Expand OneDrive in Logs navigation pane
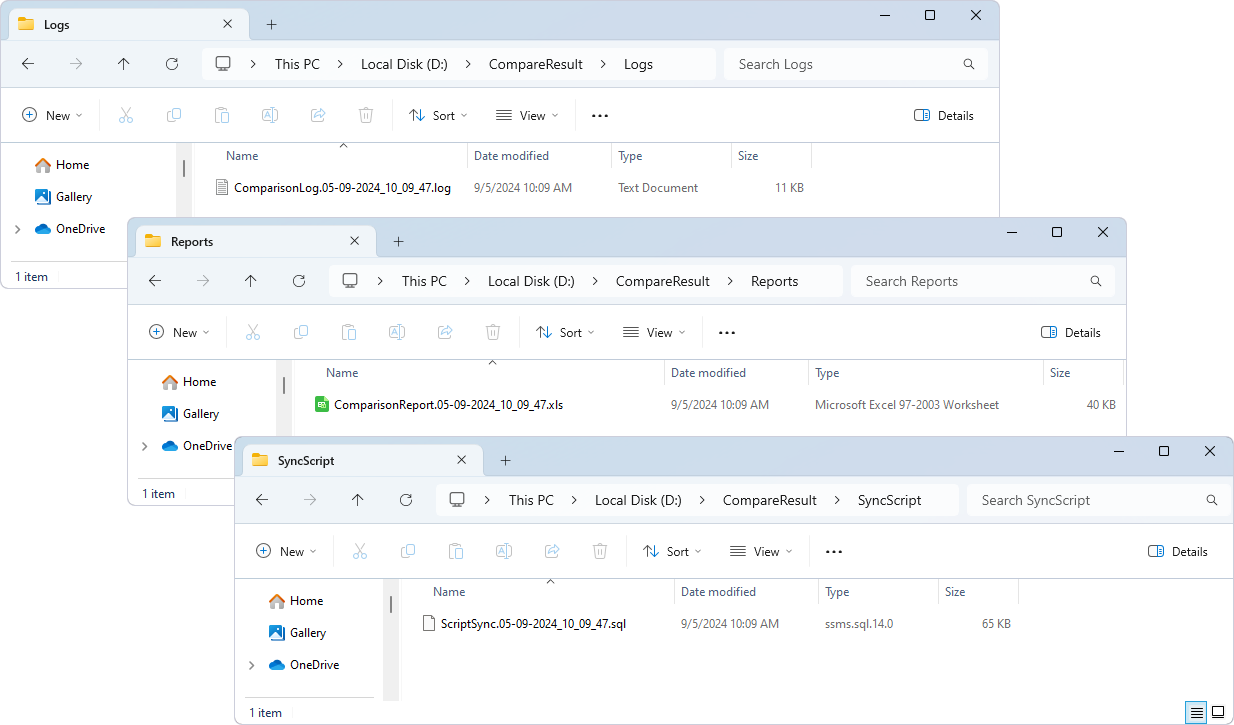Screen dimensions: 1234x725 coord(17,229)
